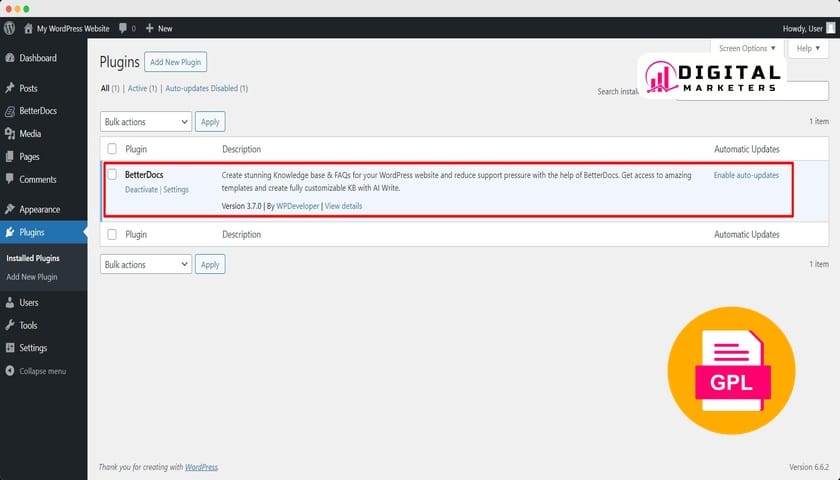
Task: Click Enable auto-updates for BetterDocs
Action: pos(746,175)
